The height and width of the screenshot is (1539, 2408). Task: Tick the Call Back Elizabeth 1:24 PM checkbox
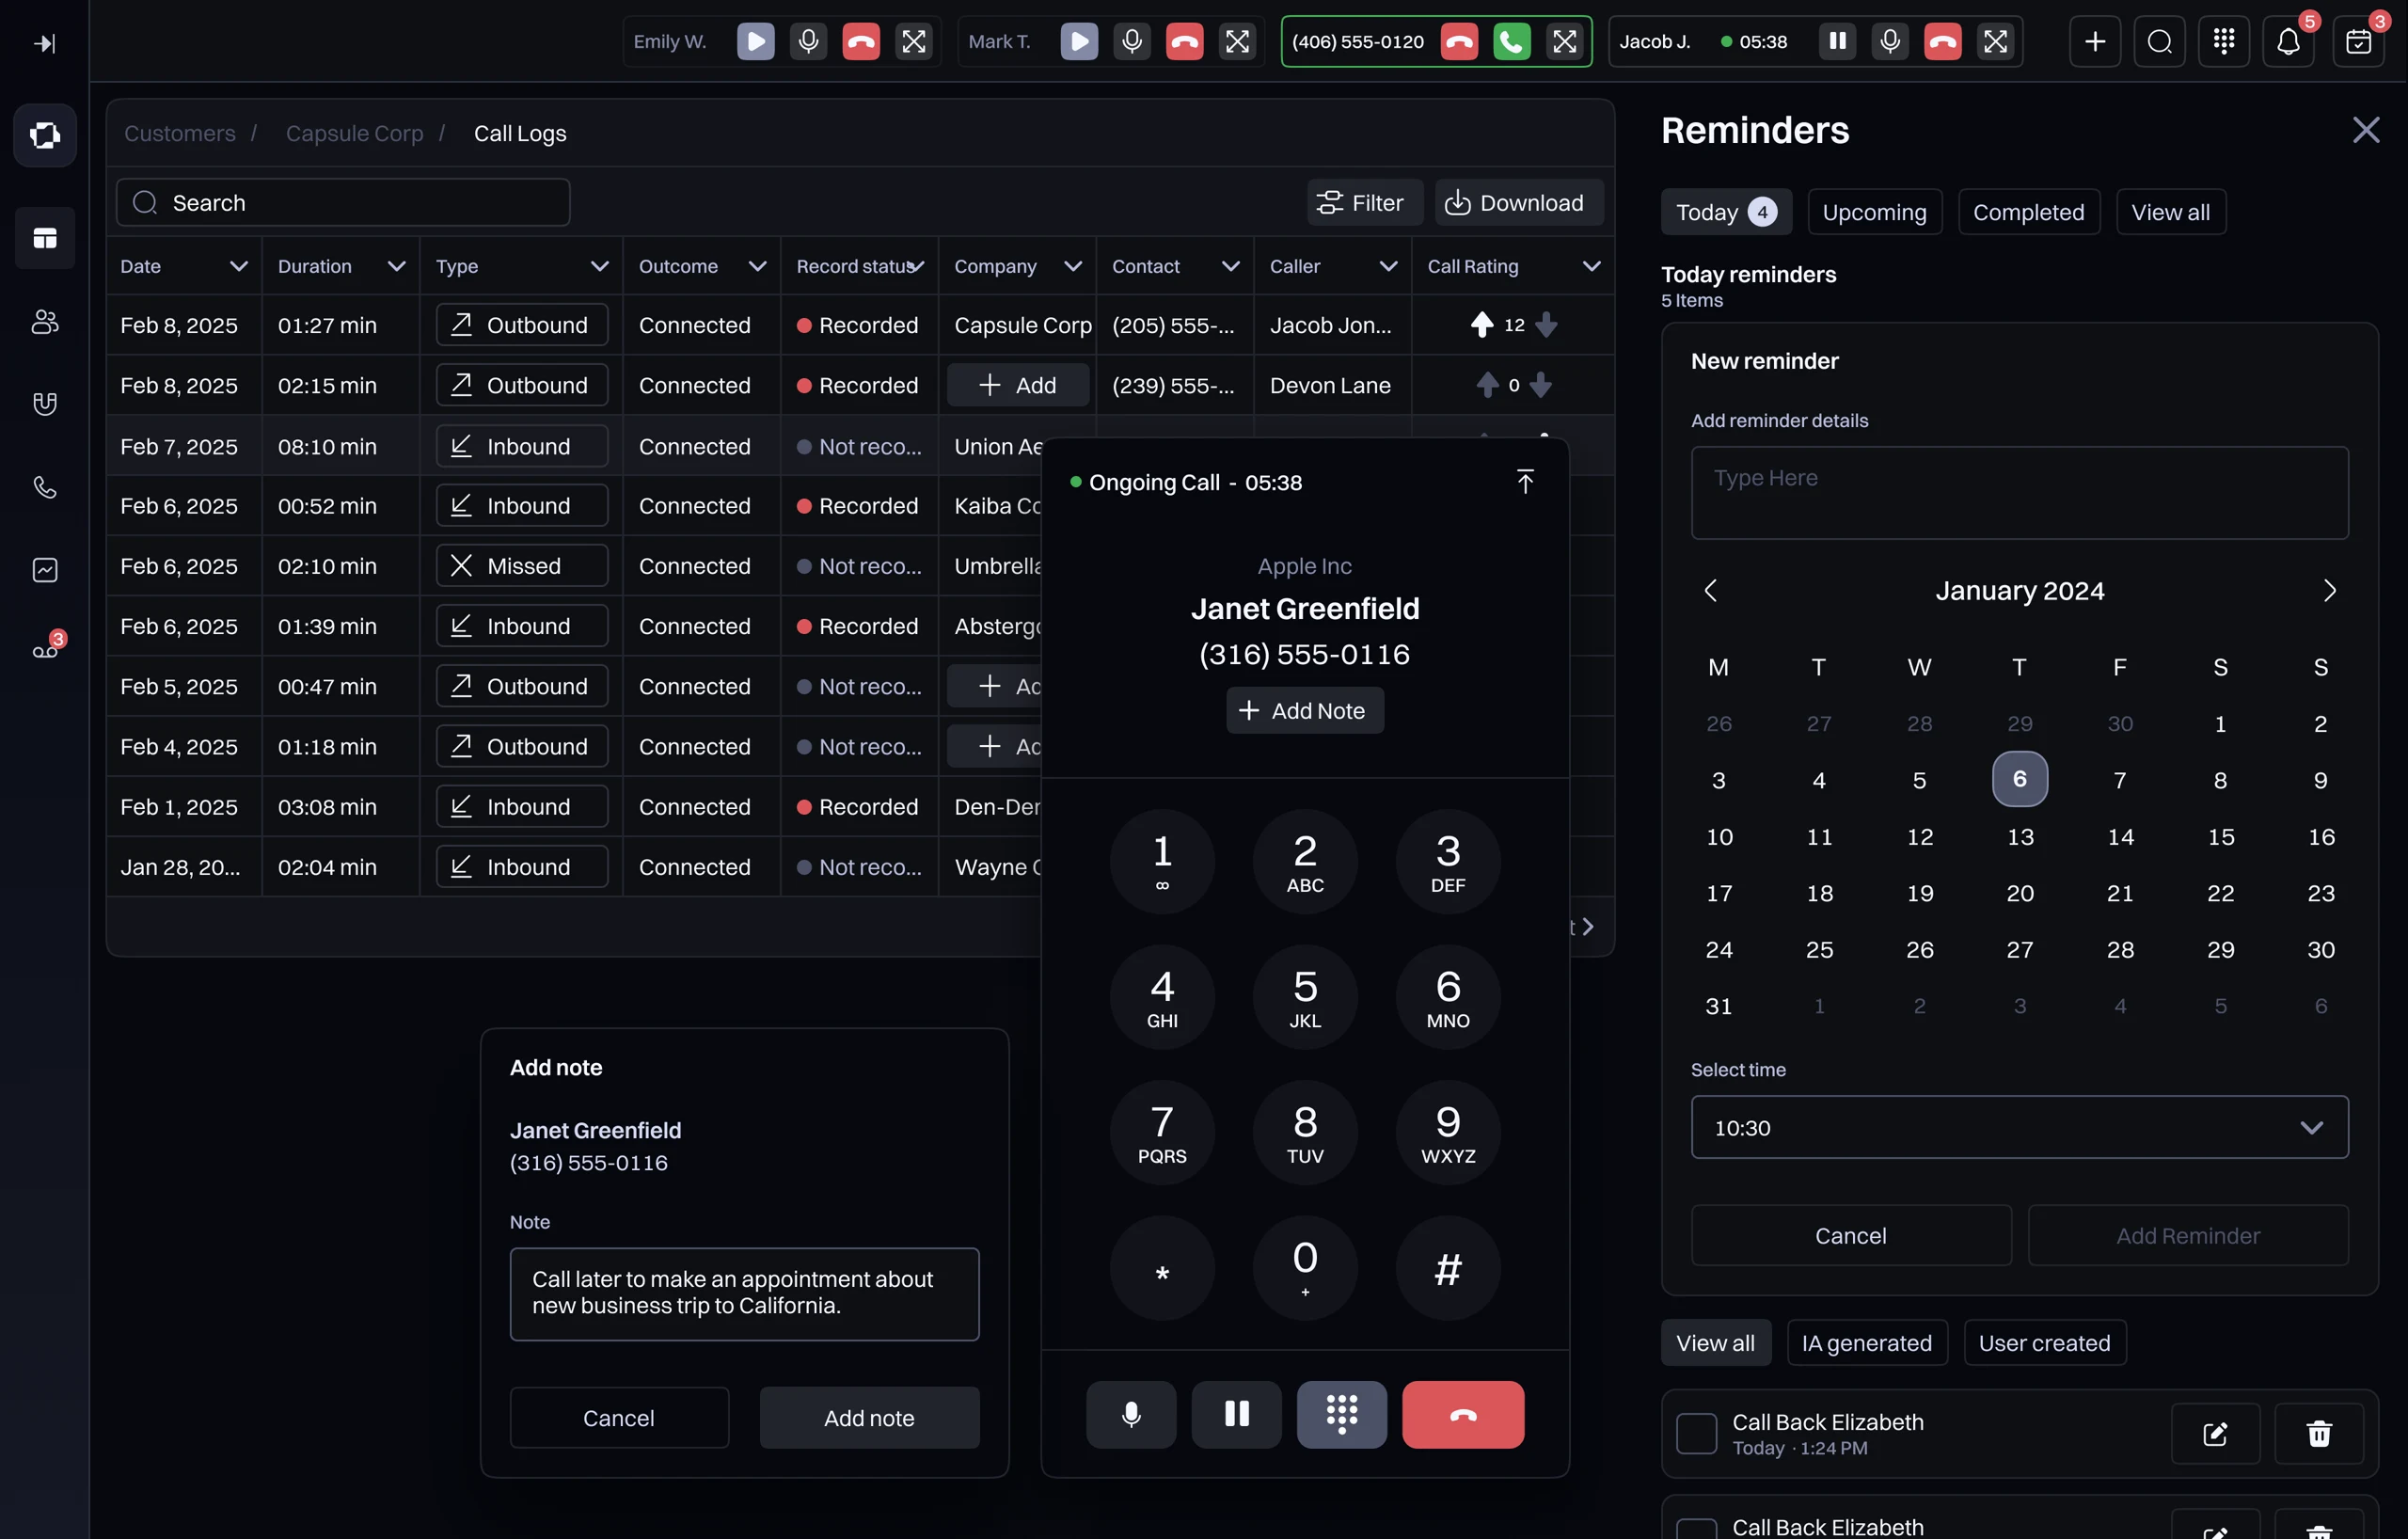click(x=1696, y=1433)
